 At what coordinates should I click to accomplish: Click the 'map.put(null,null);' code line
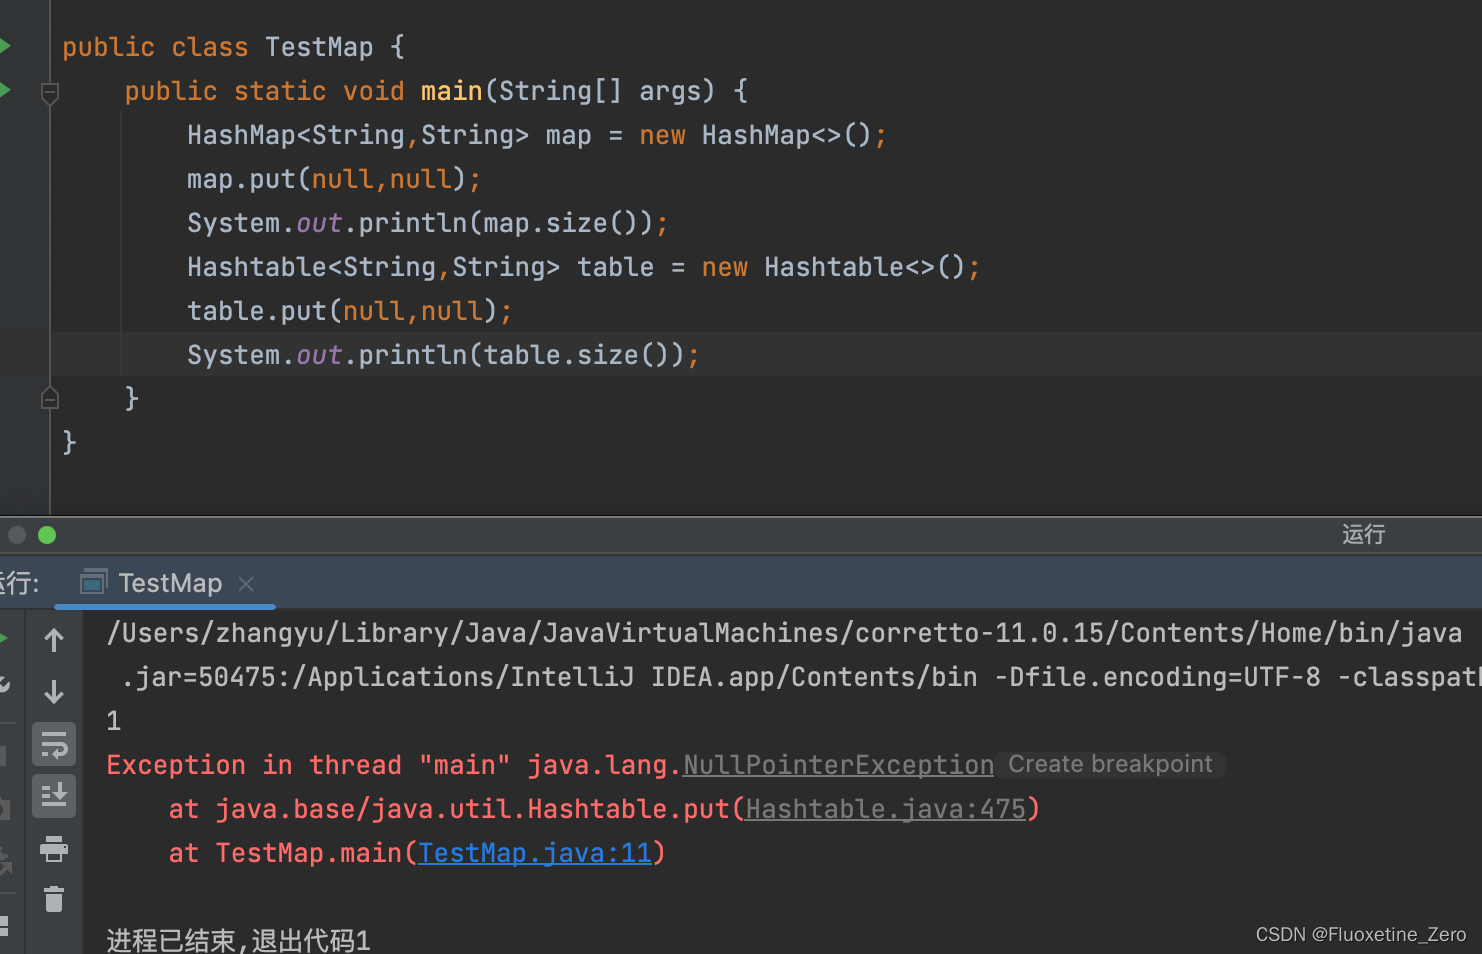click(x=334, y=179)
